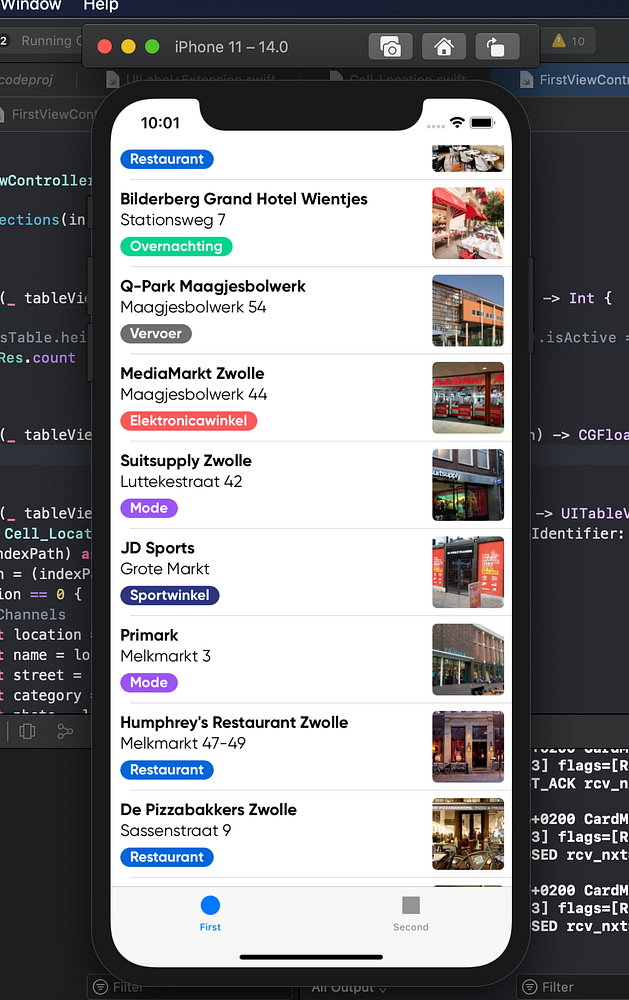
Task: Select the Q-Park Maagjesbolwerk title
Action: [x=213, y=286]
